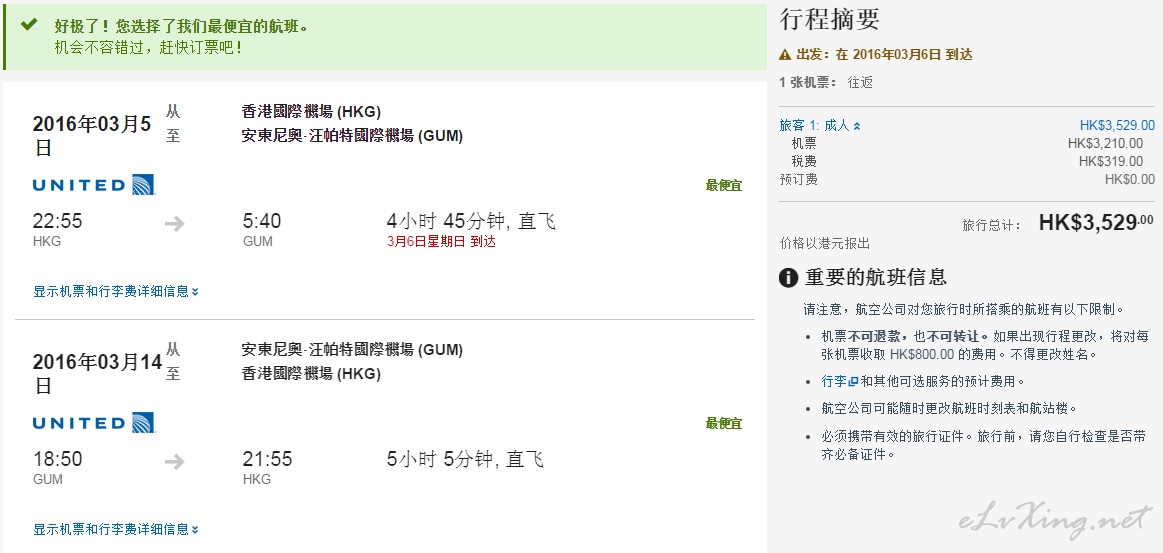Viewport: 1163px width, 553px height.
Task: Click the green checkmark icon in banner
Action: 29,25
